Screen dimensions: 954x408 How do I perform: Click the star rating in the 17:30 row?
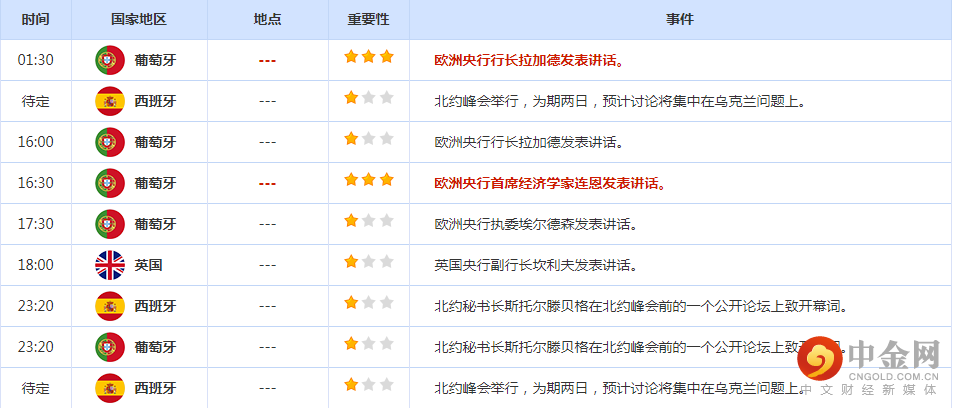click(x=369, y=221)
